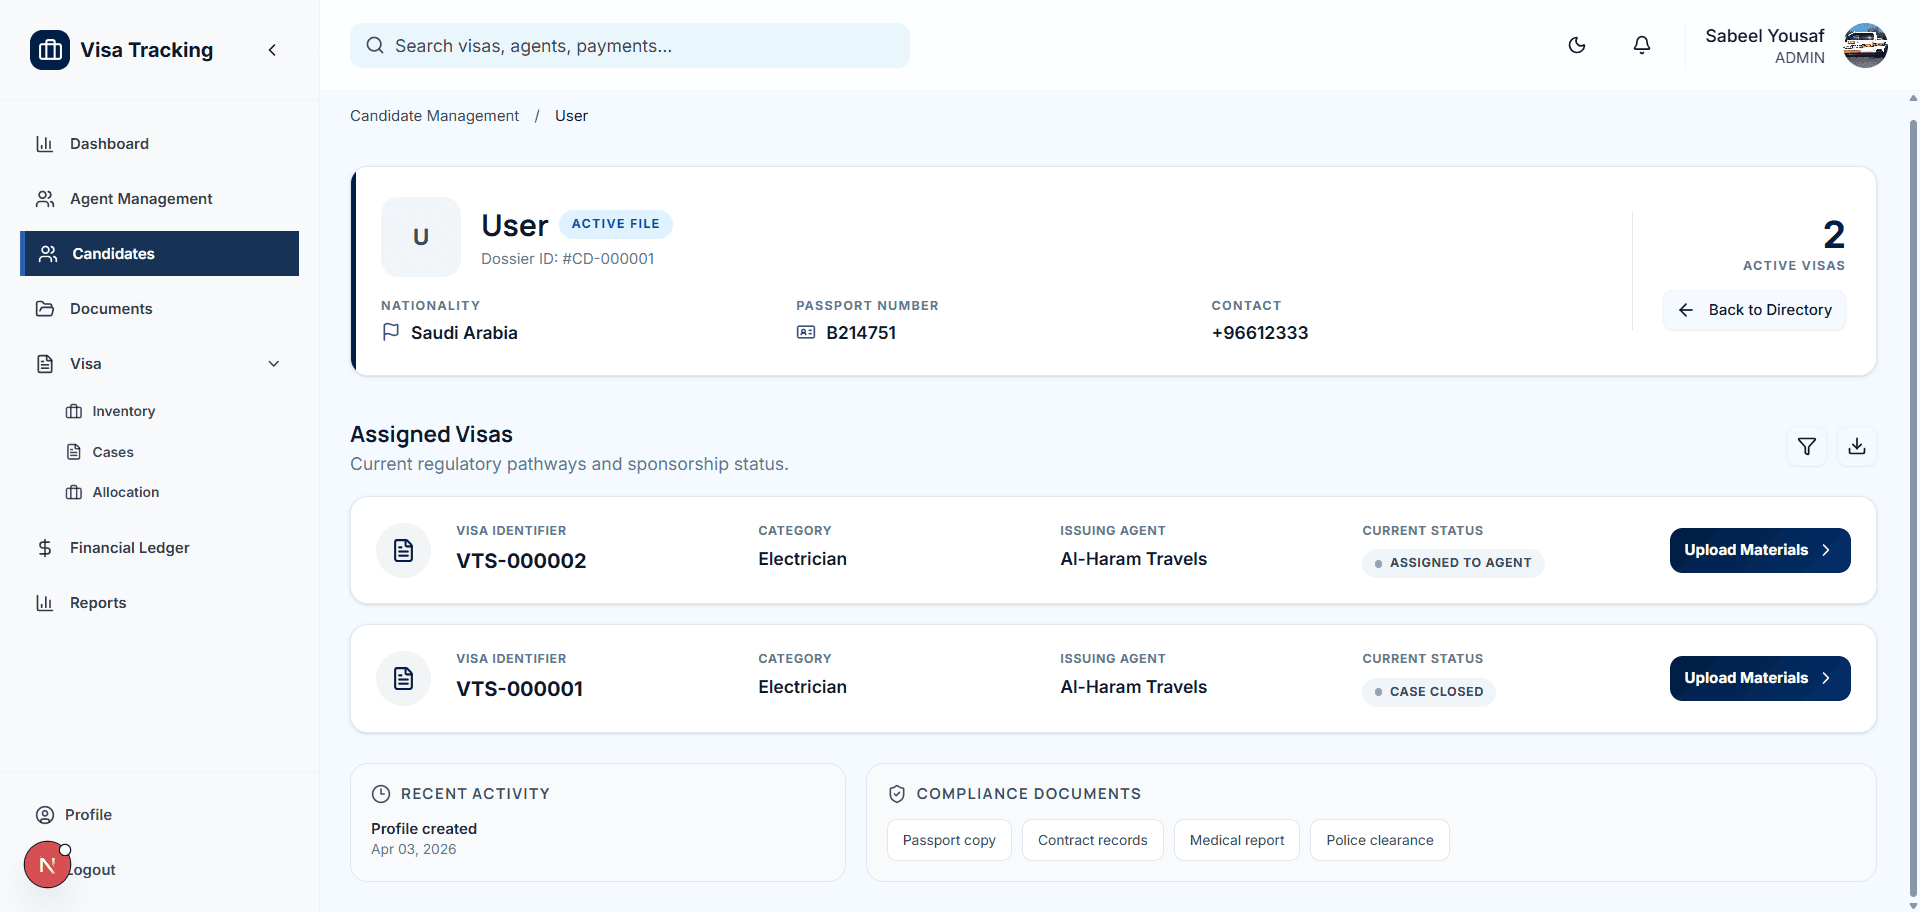The image size is (1920, 912).
Task: Click the Agent Management people icon
Action: pos(45,199)
